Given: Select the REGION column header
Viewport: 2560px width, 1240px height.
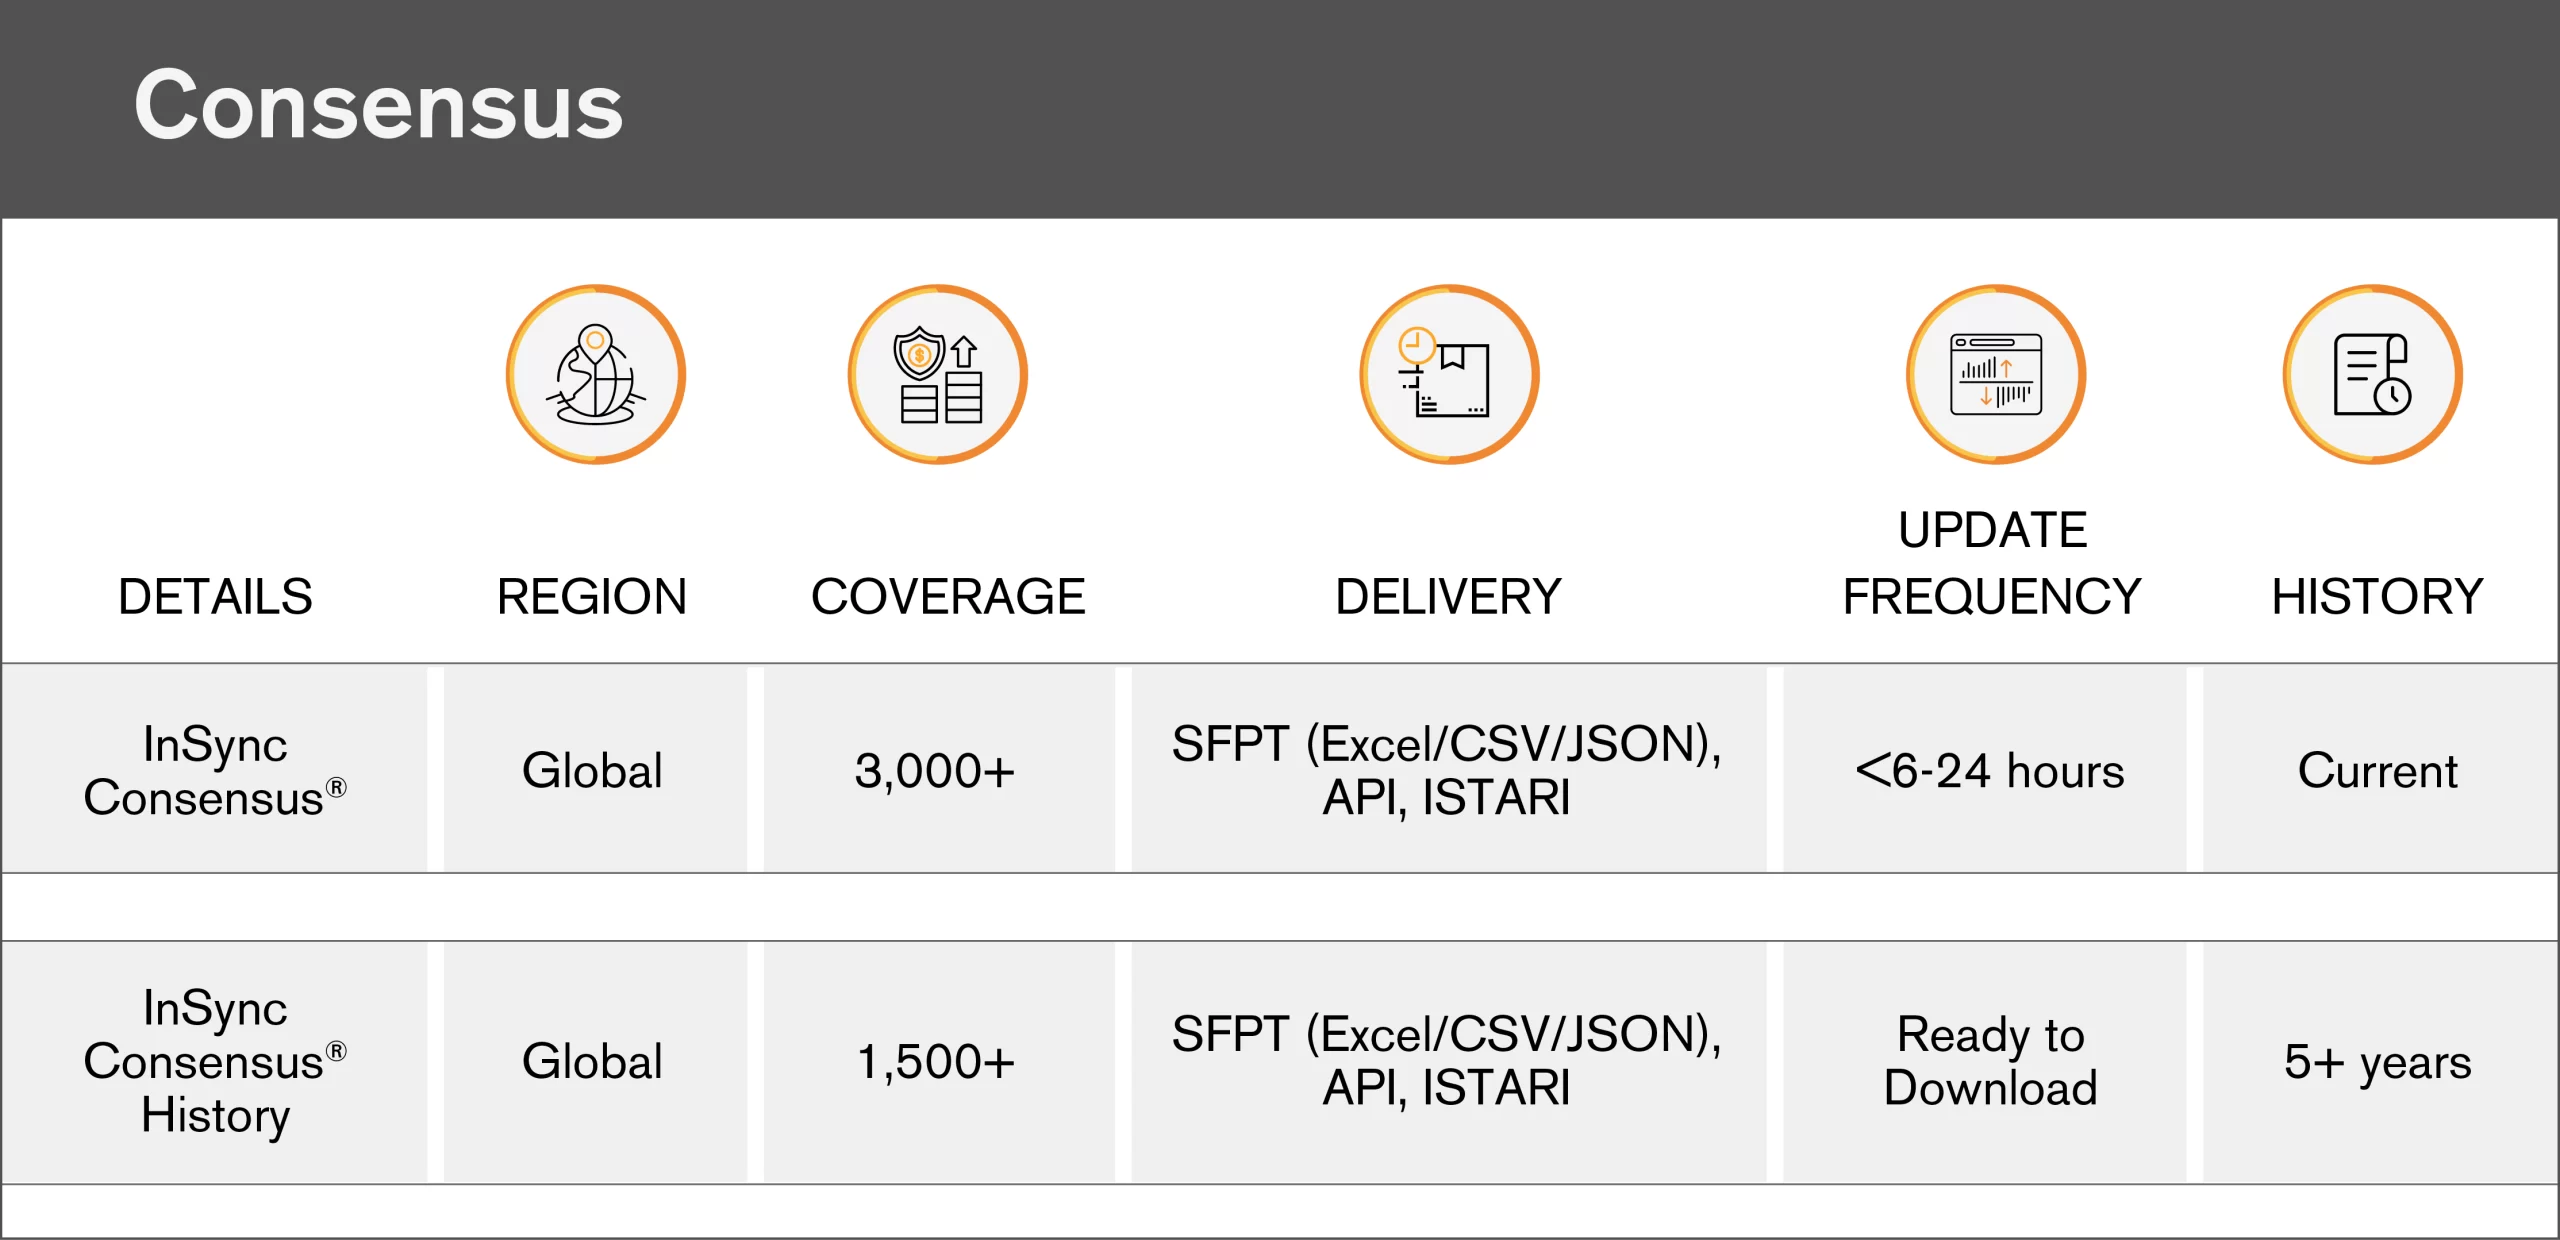Looking at the screenshot, I should [592, 597].
